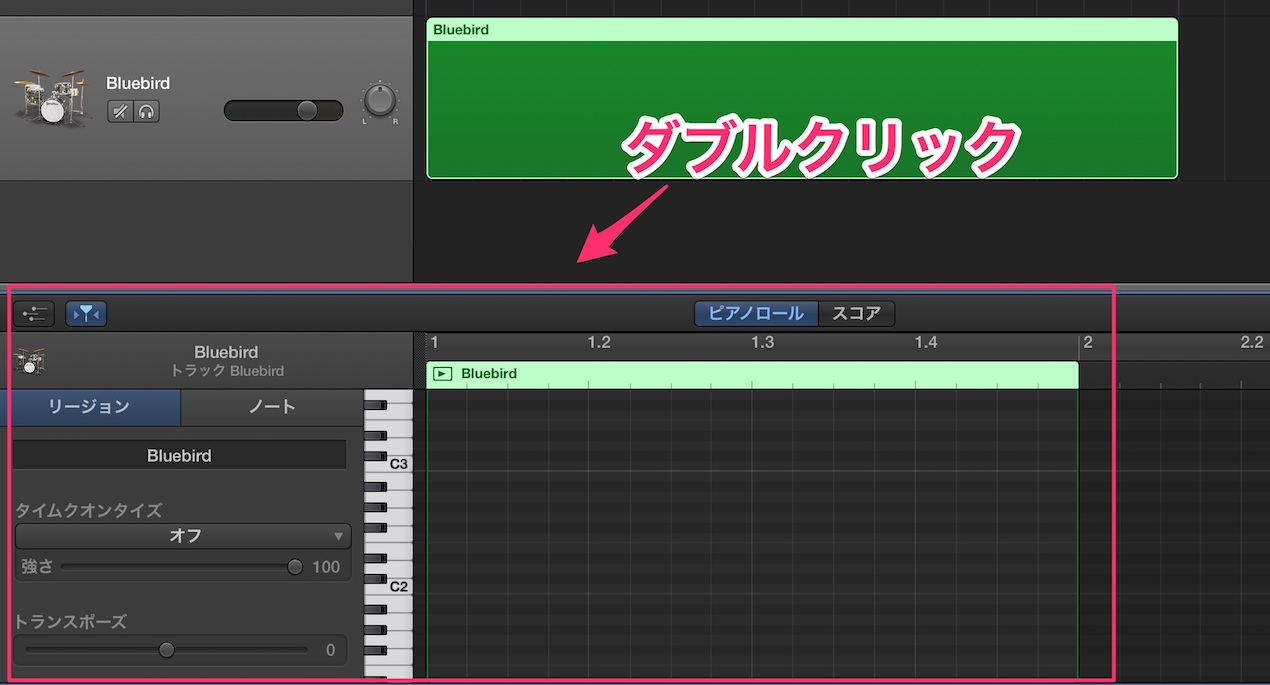Screen dimensions: 1270x685
Task: Click the トラック Bluebird subtitle text
Action: click(227, 371)
